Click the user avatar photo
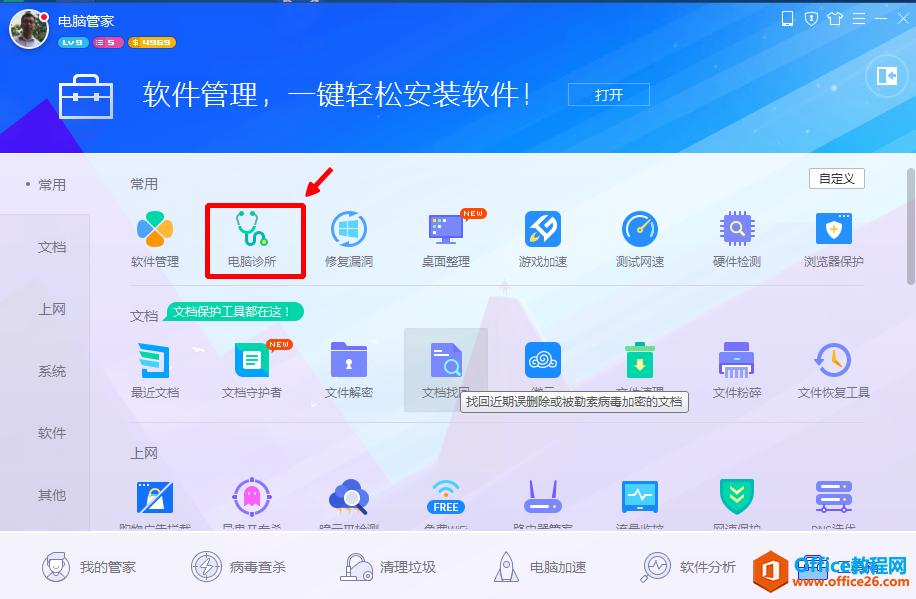This screenshot has width=916, height=599. tap(29, 30)
